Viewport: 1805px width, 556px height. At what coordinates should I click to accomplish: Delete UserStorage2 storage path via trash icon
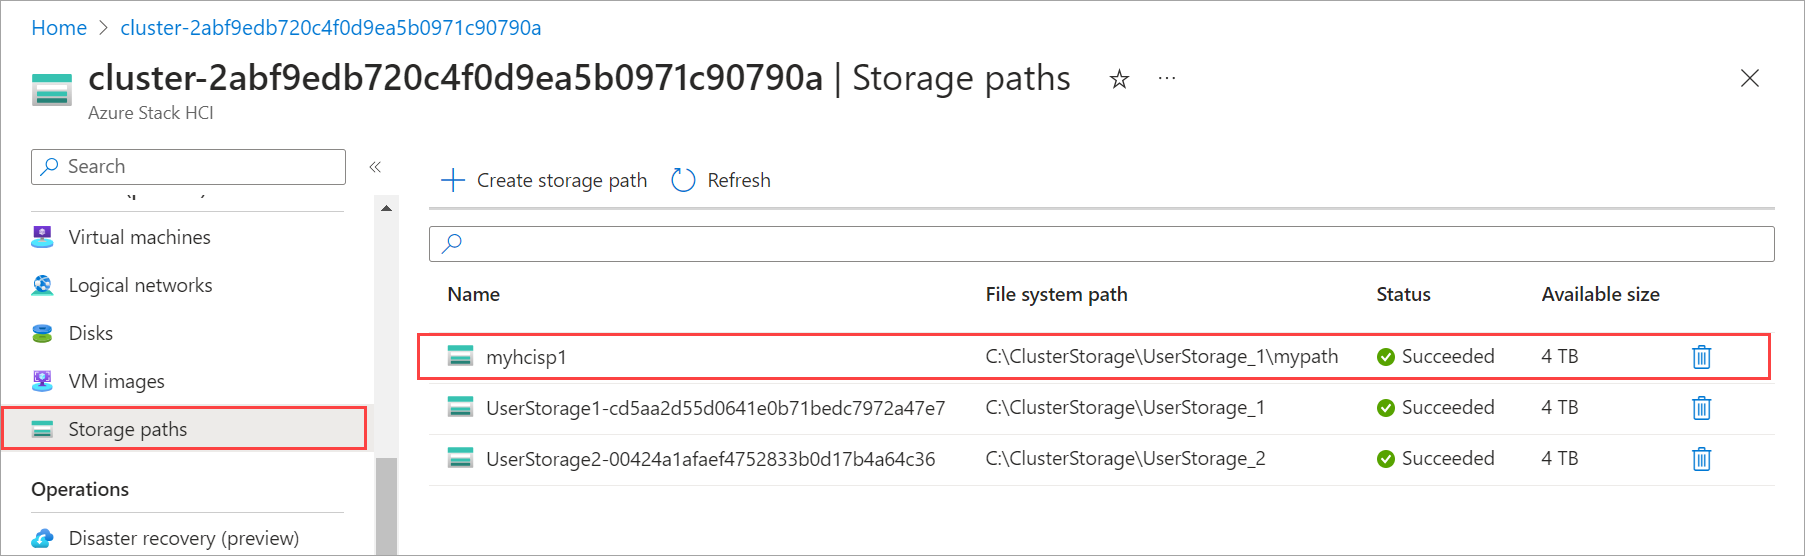coord(1701,459)
